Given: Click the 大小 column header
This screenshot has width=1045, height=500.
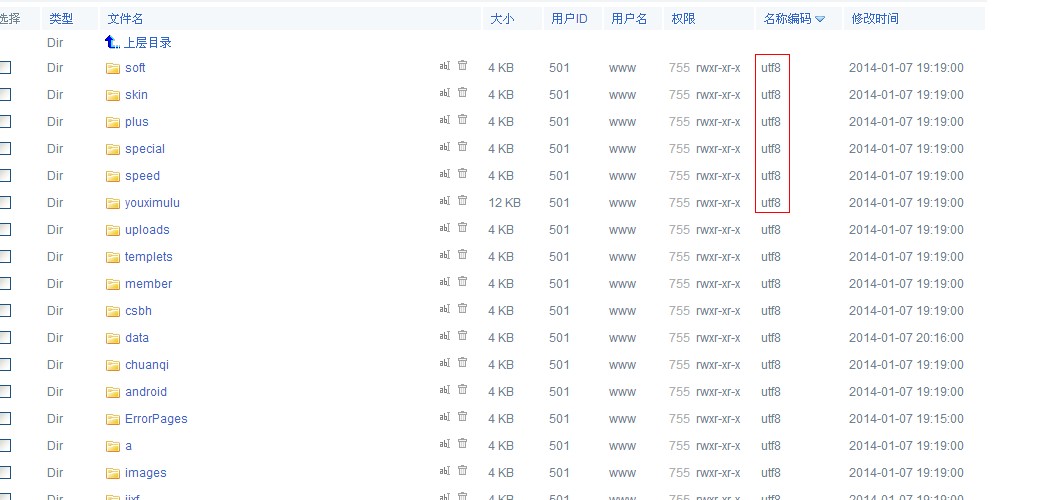Looking at the screenshot, I should [x=501, y=19].
